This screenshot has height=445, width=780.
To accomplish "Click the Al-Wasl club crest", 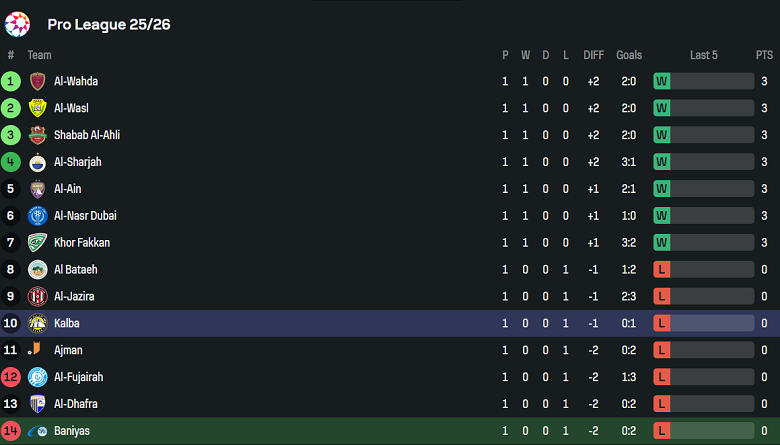I will (x=38, y=108).
